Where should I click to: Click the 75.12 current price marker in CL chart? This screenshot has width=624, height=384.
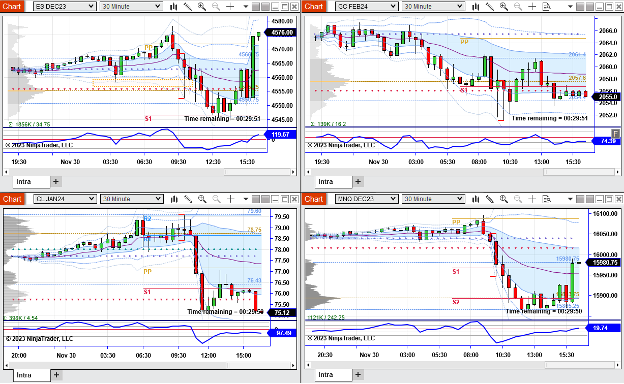[282, 313]
